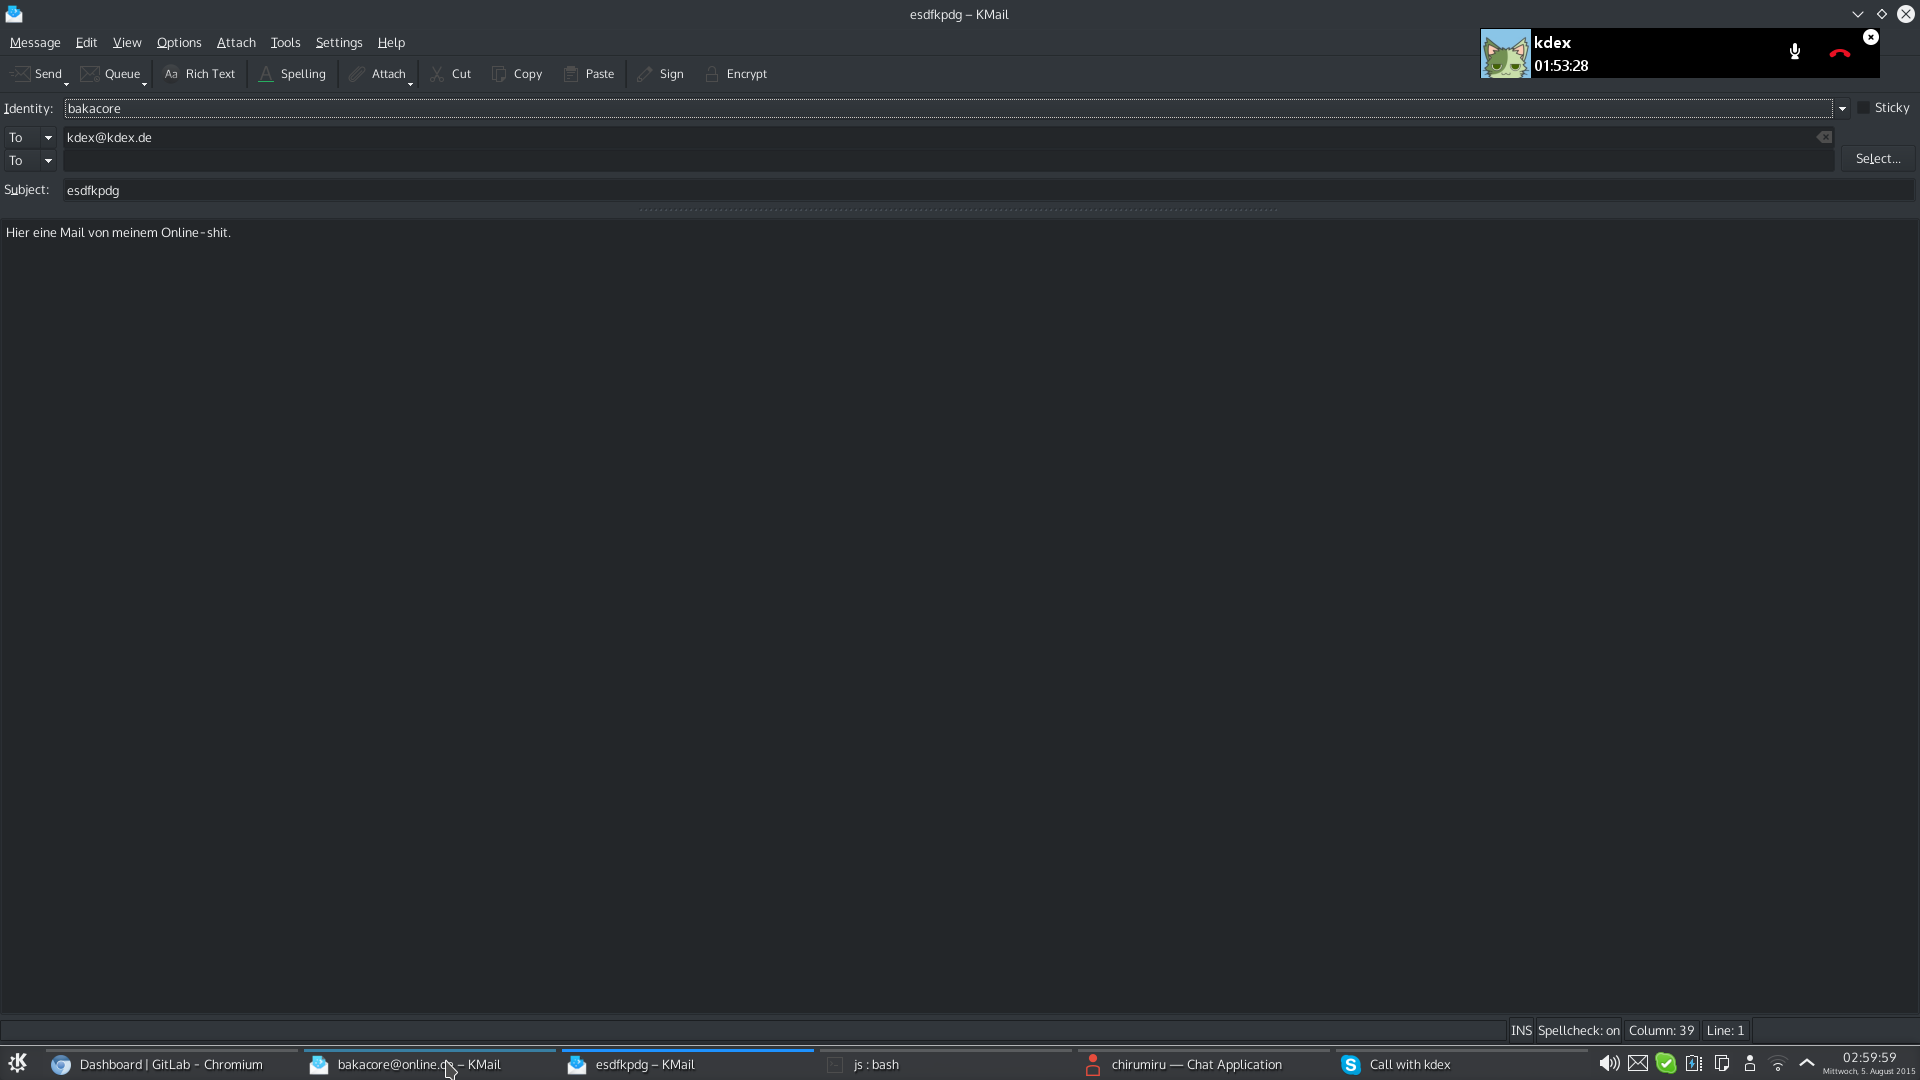Image resolution: width=1920 pixels, height=1080 pixels.
Task: Open user contact tray icon
Action: 1750,1064
